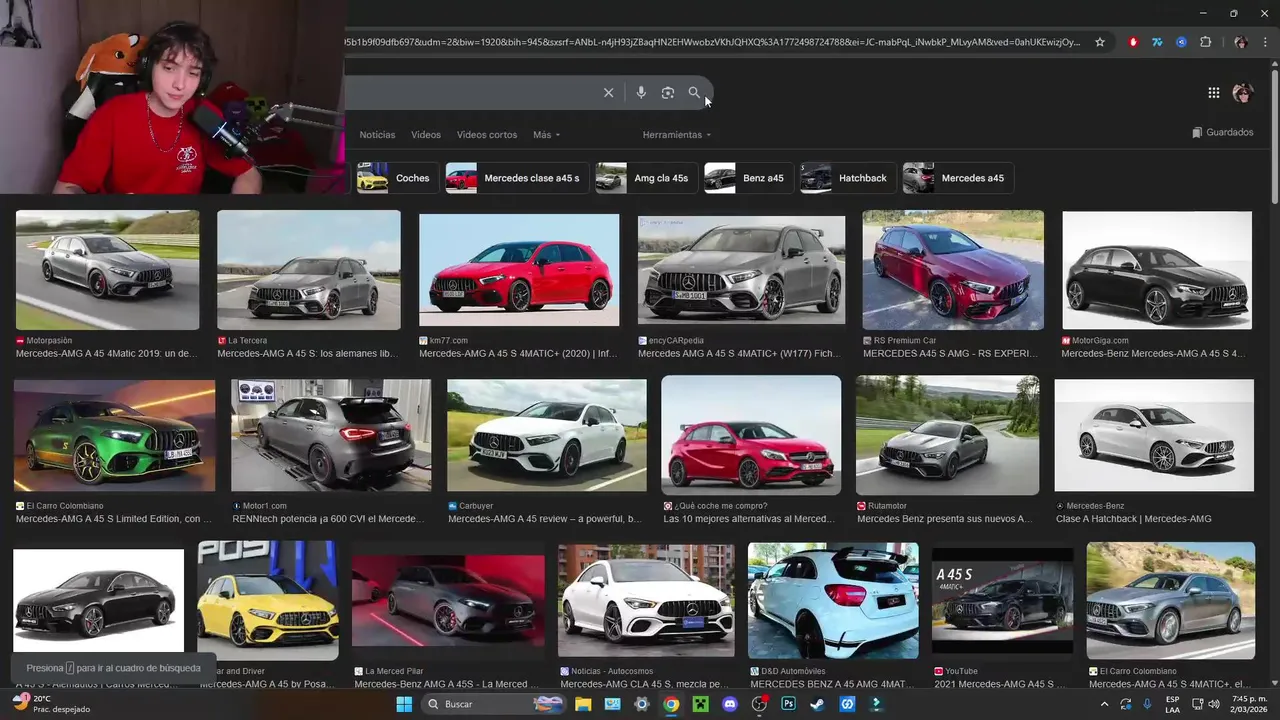Click the microphone tray icon
Image resolution: width=1280 pixels, height=720 pixels.
click(x=1147, y=704)
